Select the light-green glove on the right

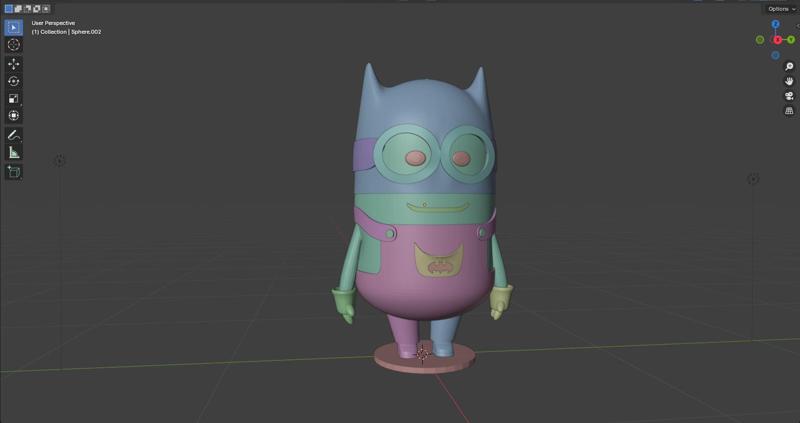[x=501, y=301]
